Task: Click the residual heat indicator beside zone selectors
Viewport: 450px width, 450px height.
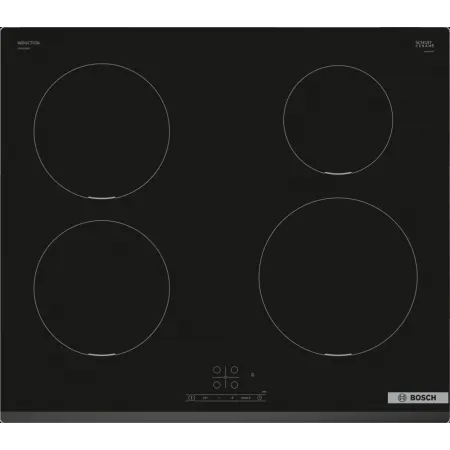Action: (252, 375)
